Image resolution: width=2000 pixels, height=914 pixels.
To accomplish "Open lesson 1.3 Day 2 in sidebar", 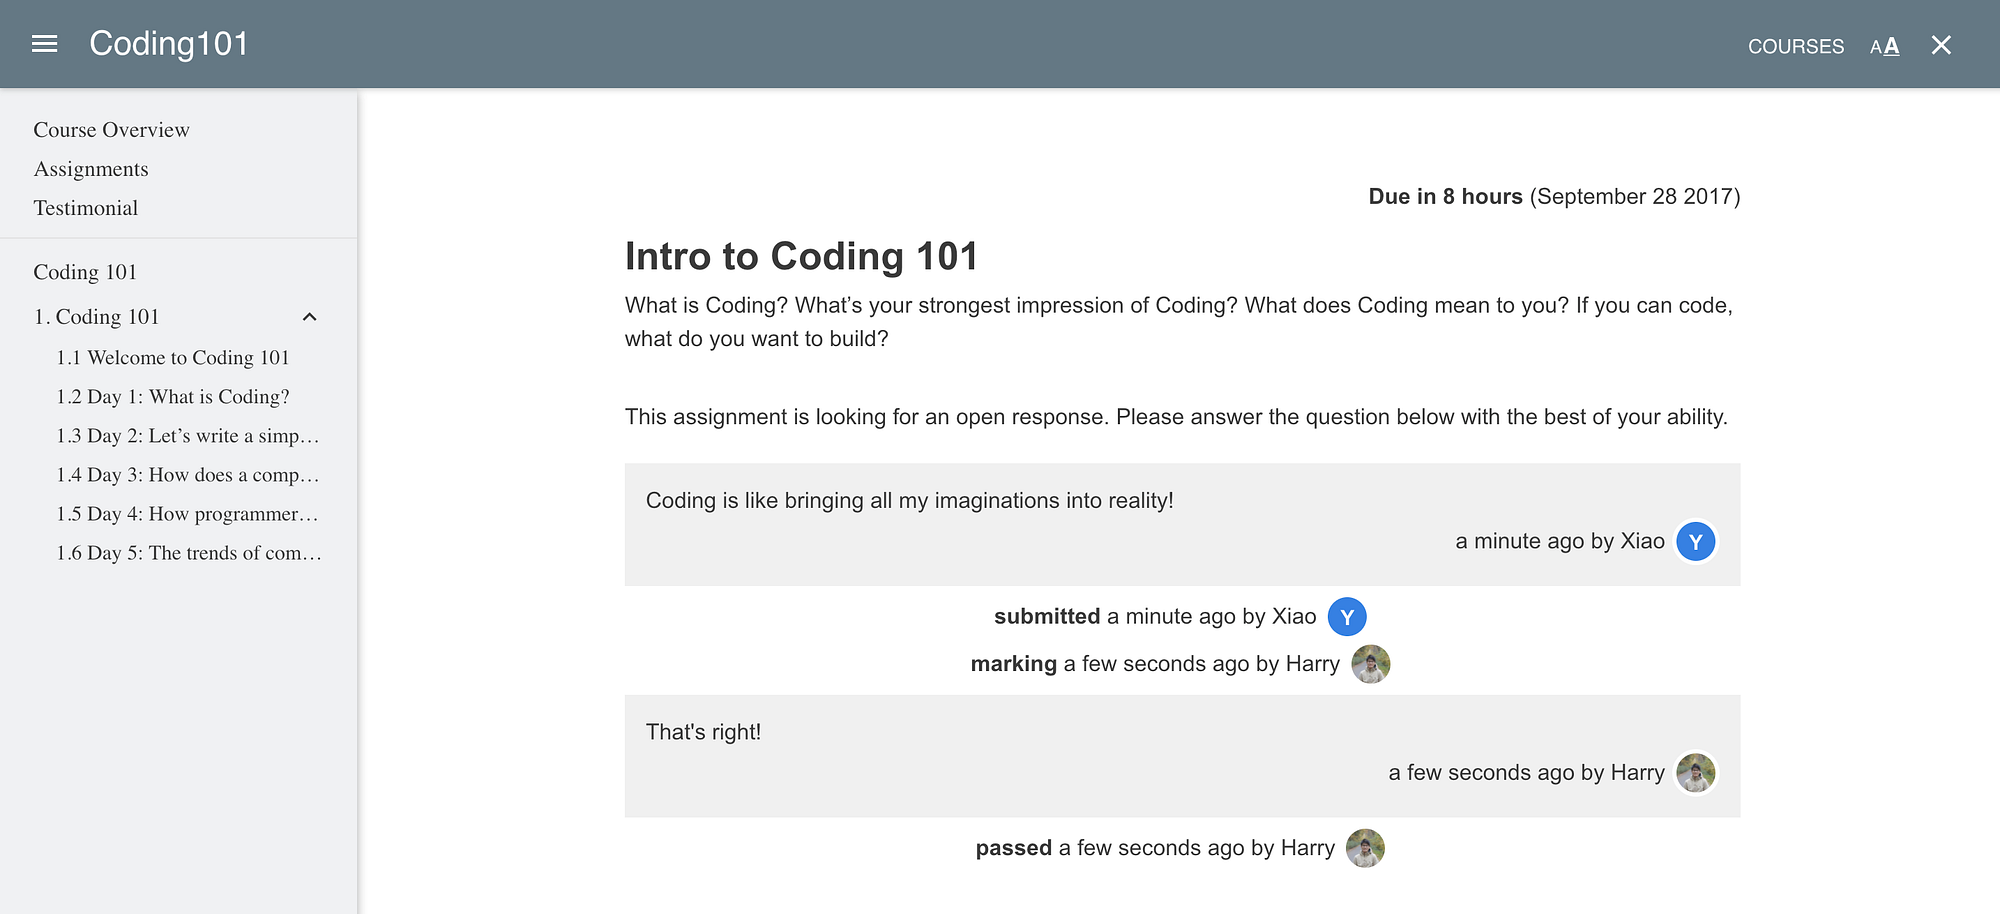I will [x=187, y=436].
